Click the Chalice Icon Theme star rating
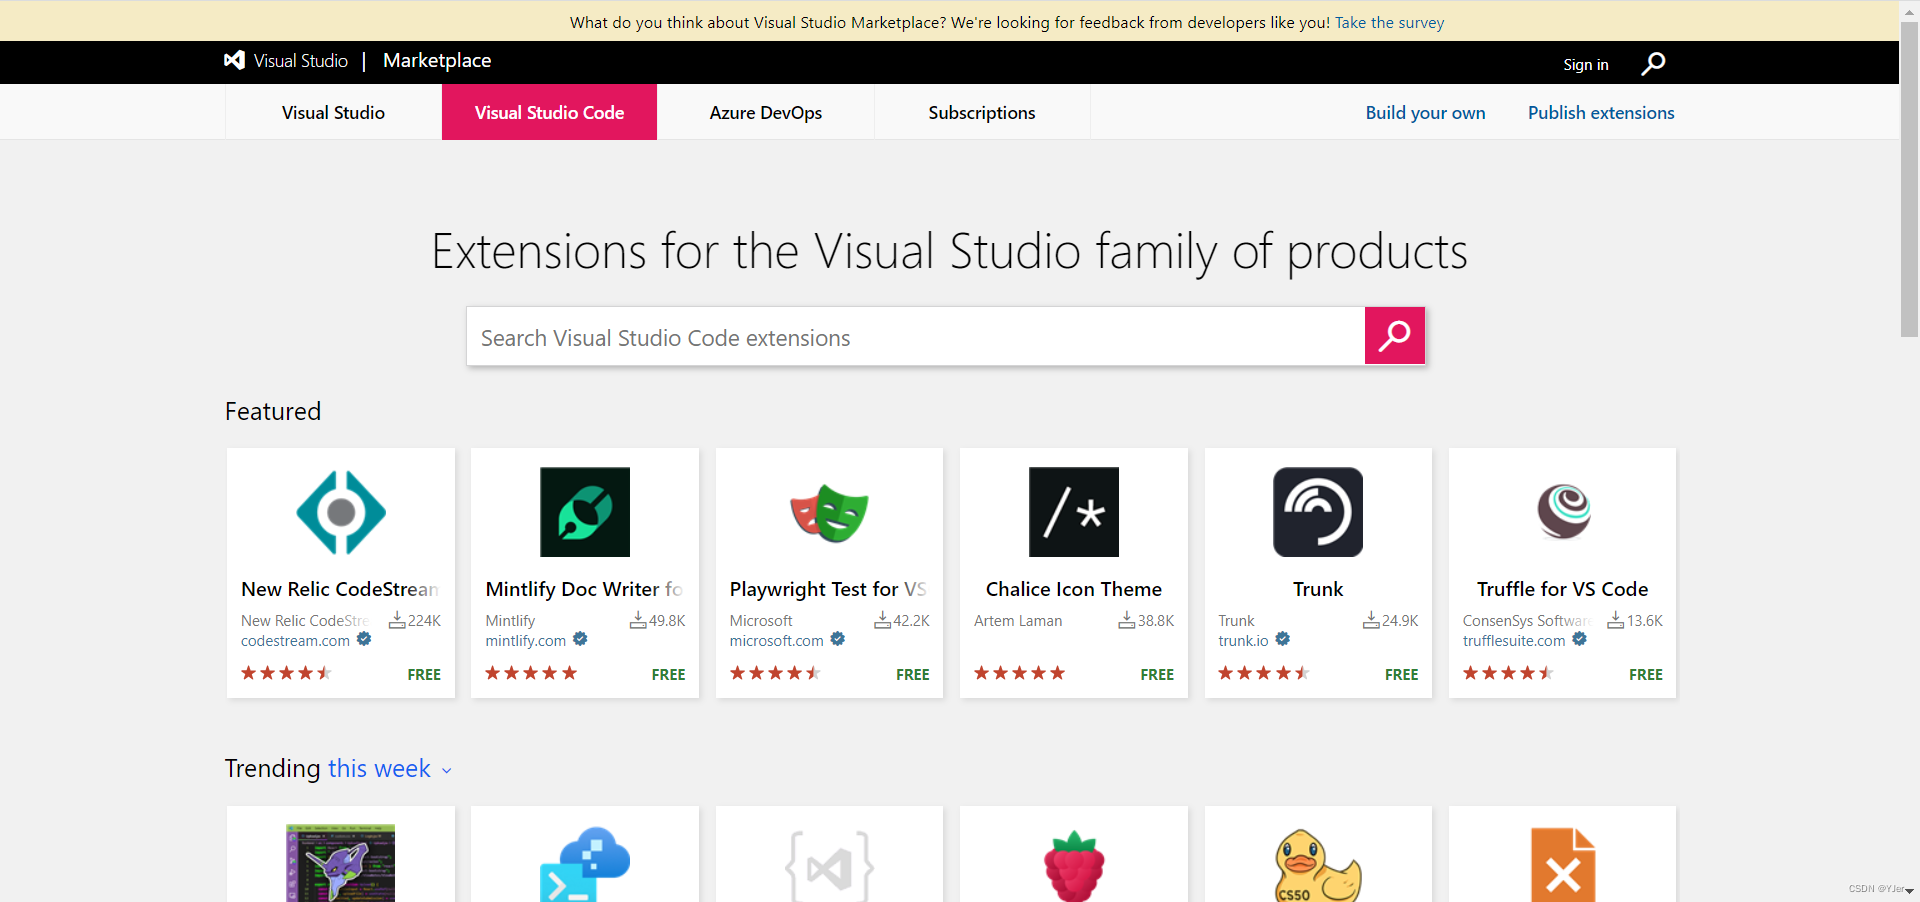This screenshot has height=902, width=1920. point(1019,673)
